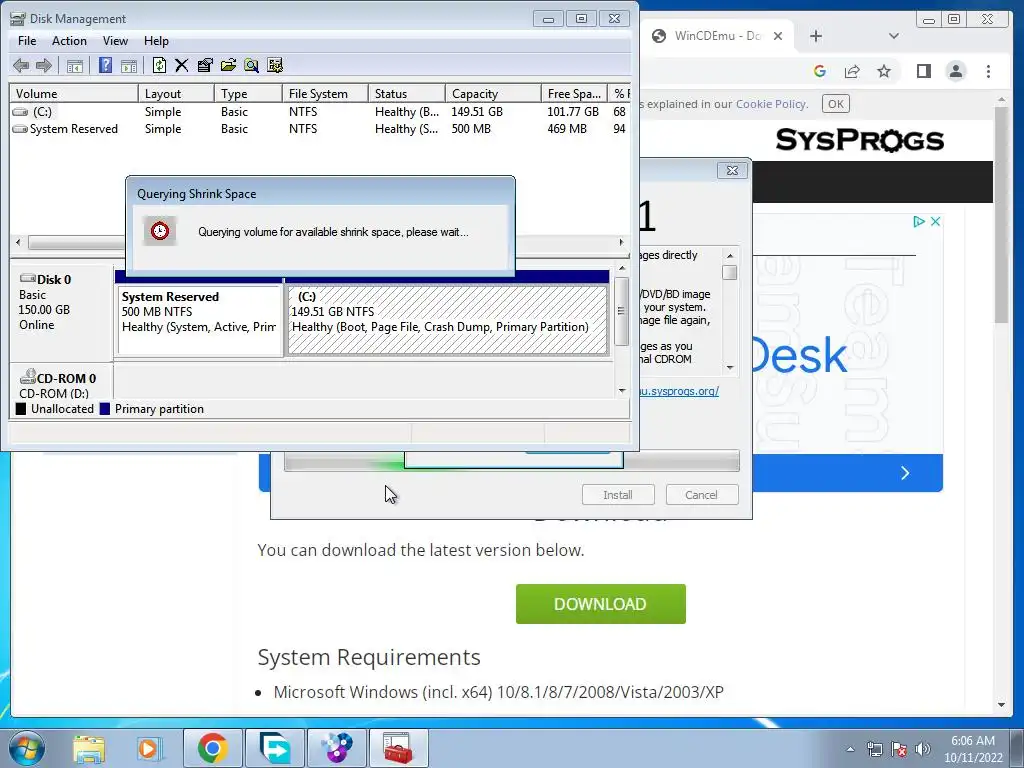Click the open folder toolbar icon
This screenshot has width=1024, height=768.
point(228,65)
